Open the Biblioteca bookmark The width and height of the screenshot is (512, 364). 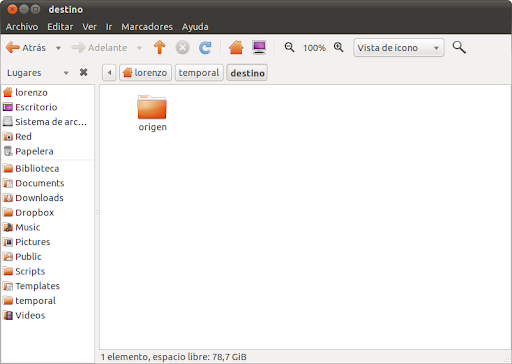click(x=48, y=168)
